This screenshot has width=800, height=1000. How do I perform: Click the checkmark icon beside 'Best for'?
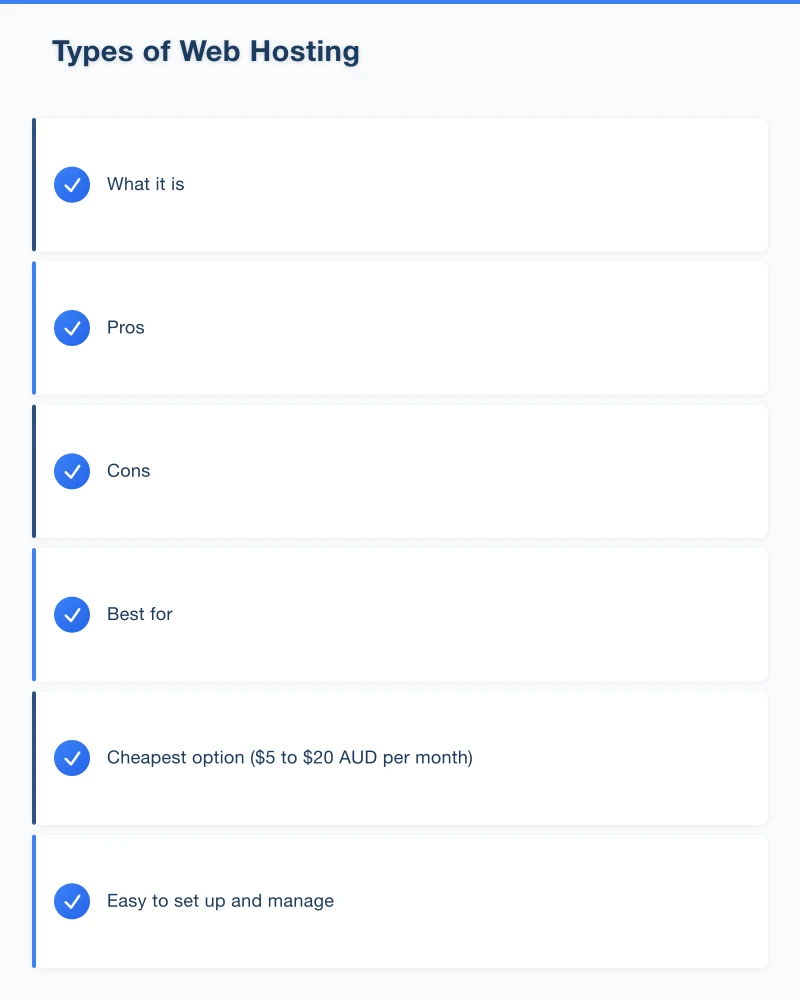coord(72,615)
